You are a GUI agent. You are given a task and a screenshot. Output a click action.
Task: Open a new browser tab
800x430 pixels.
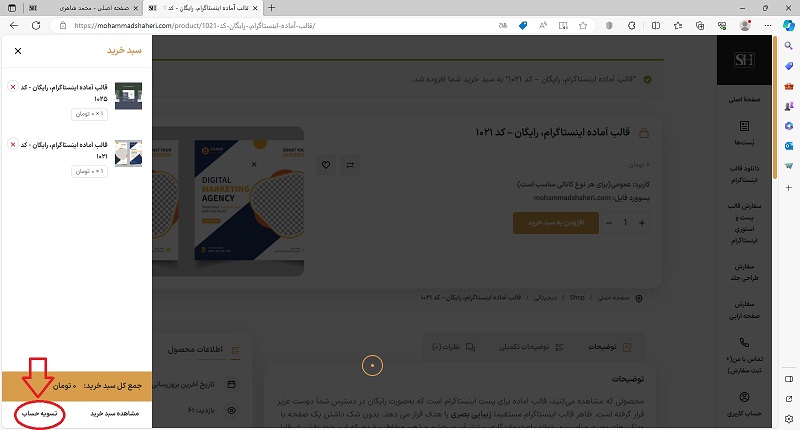[x=271, y=8]
